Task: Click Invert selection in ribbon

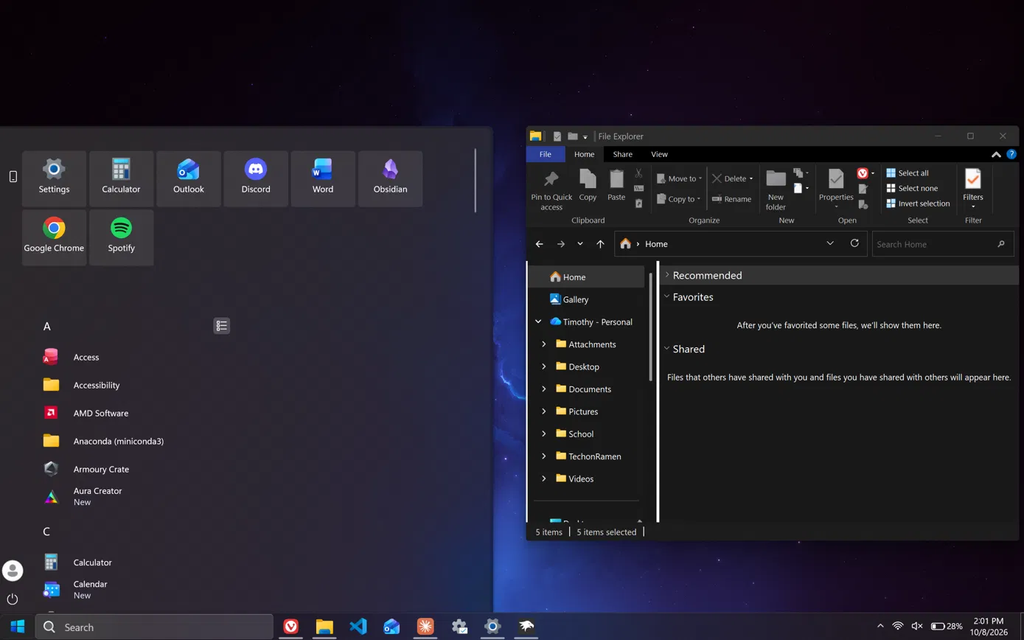Action: (x=918, y=203)
